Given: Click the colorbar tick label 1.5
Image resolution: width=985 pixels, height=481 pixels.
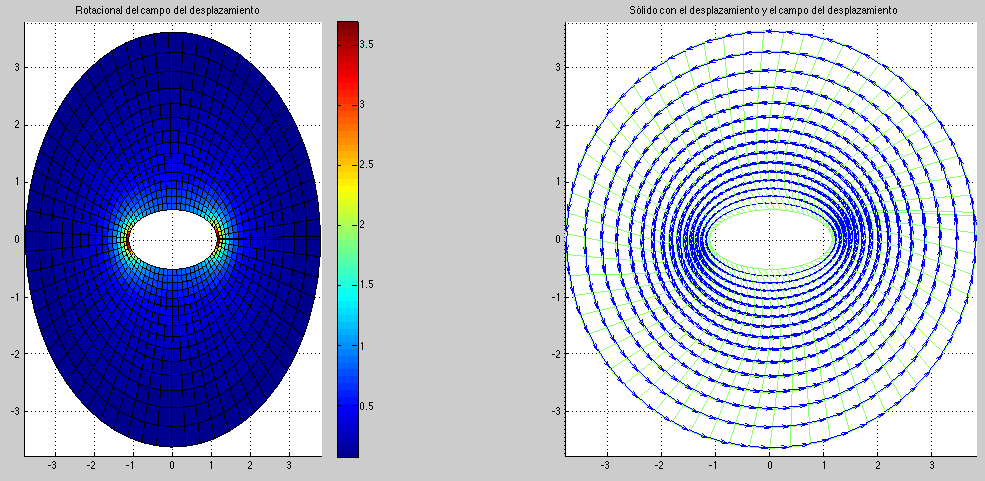Looking at the screenshot, I should (x=368, y=285).
